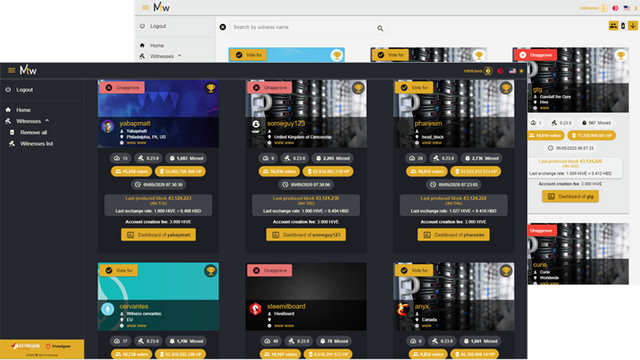Unapprove witness someguy123
Screen dimensions: 640x360
(x=270, y=87)
